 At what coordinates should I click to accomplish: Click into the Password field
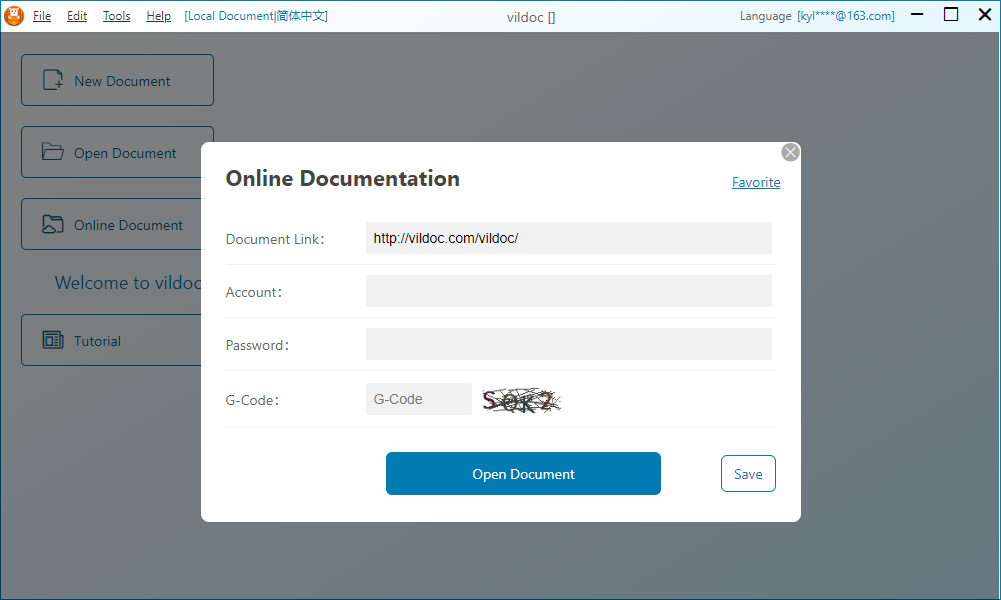coord(568,344)
